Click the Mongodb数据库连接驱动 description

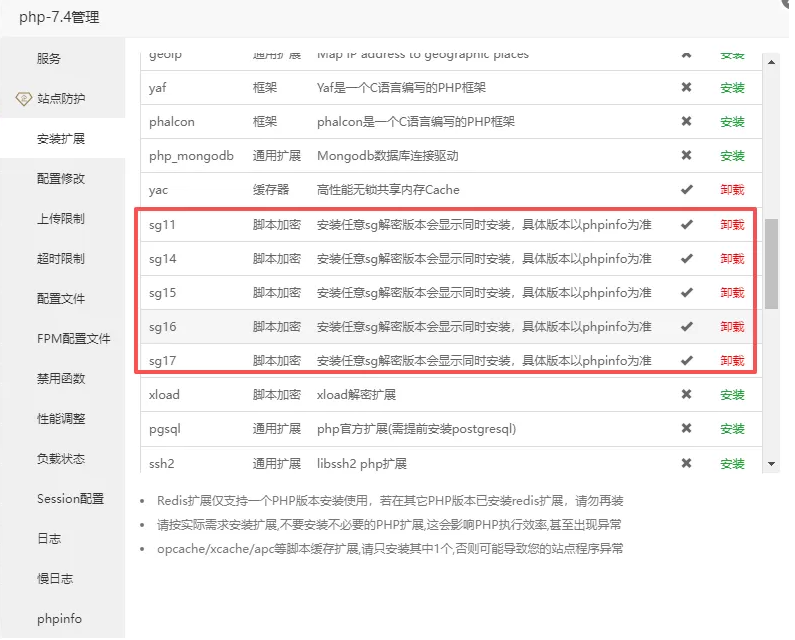pyautogui.click(x=388, y=156)
